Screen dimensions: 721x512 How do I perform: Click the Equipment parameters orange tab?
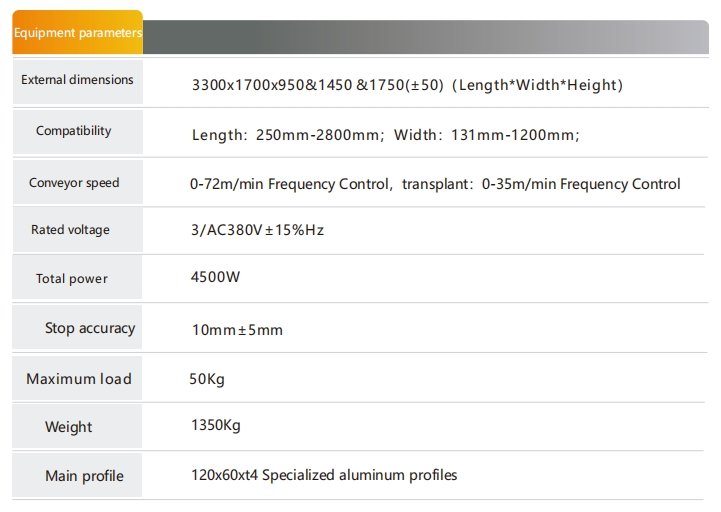pyautogui.click(x=77, y=33)
